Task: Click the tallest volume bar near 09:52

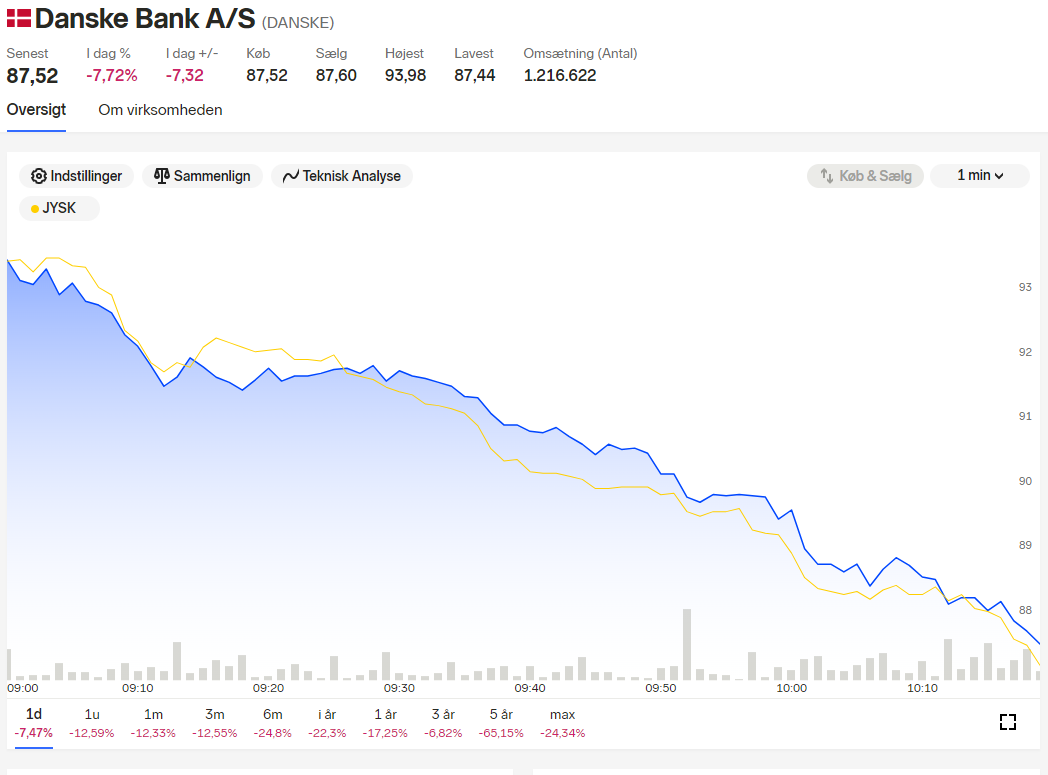Action: click(x=686, y=644)
